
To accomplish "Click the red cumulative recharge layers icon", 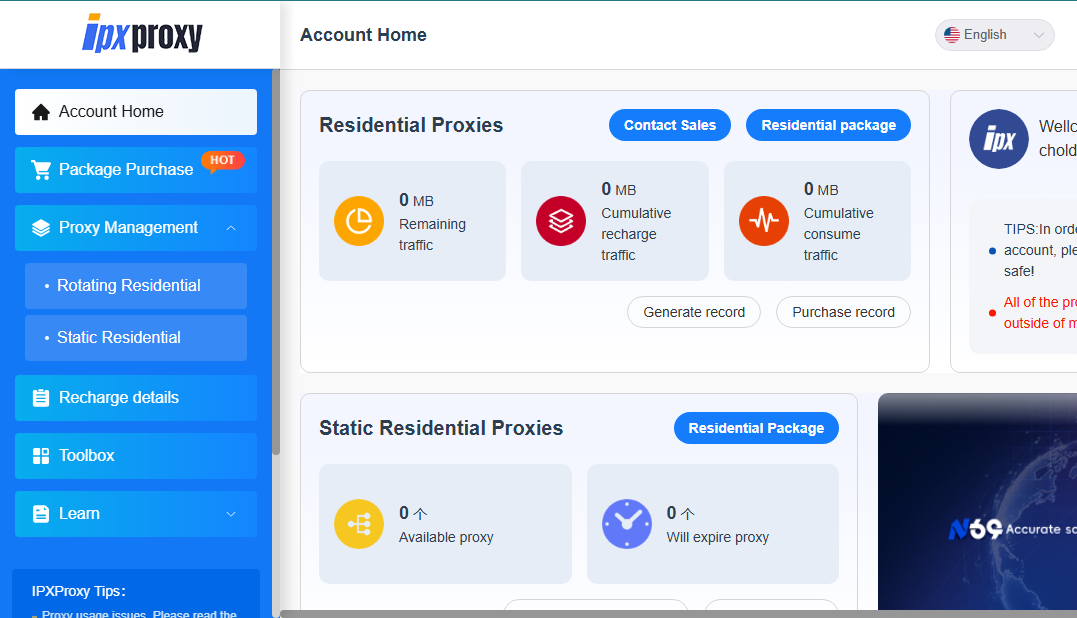I will 561,221.
